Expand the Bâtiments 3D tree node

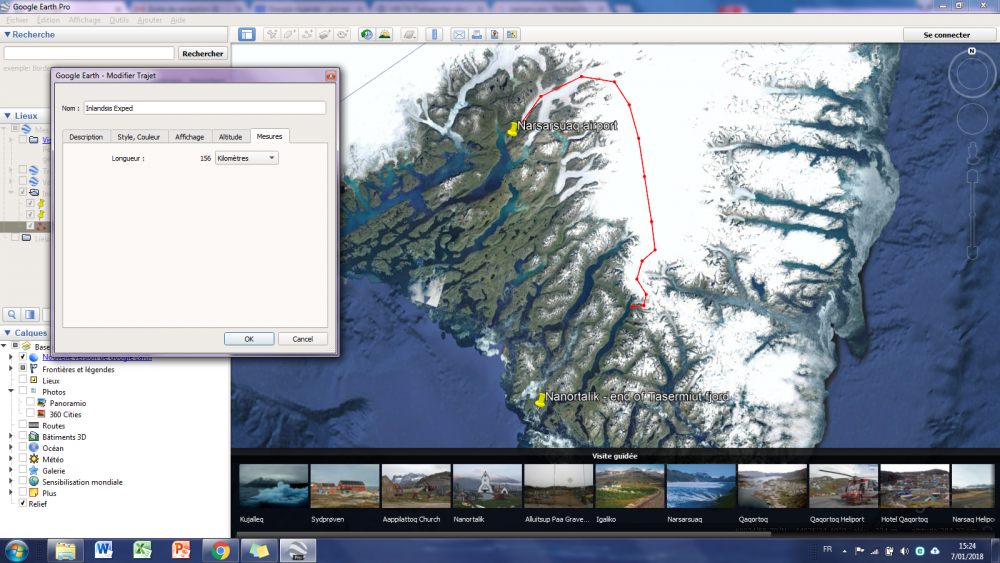[x=10, y=436]
